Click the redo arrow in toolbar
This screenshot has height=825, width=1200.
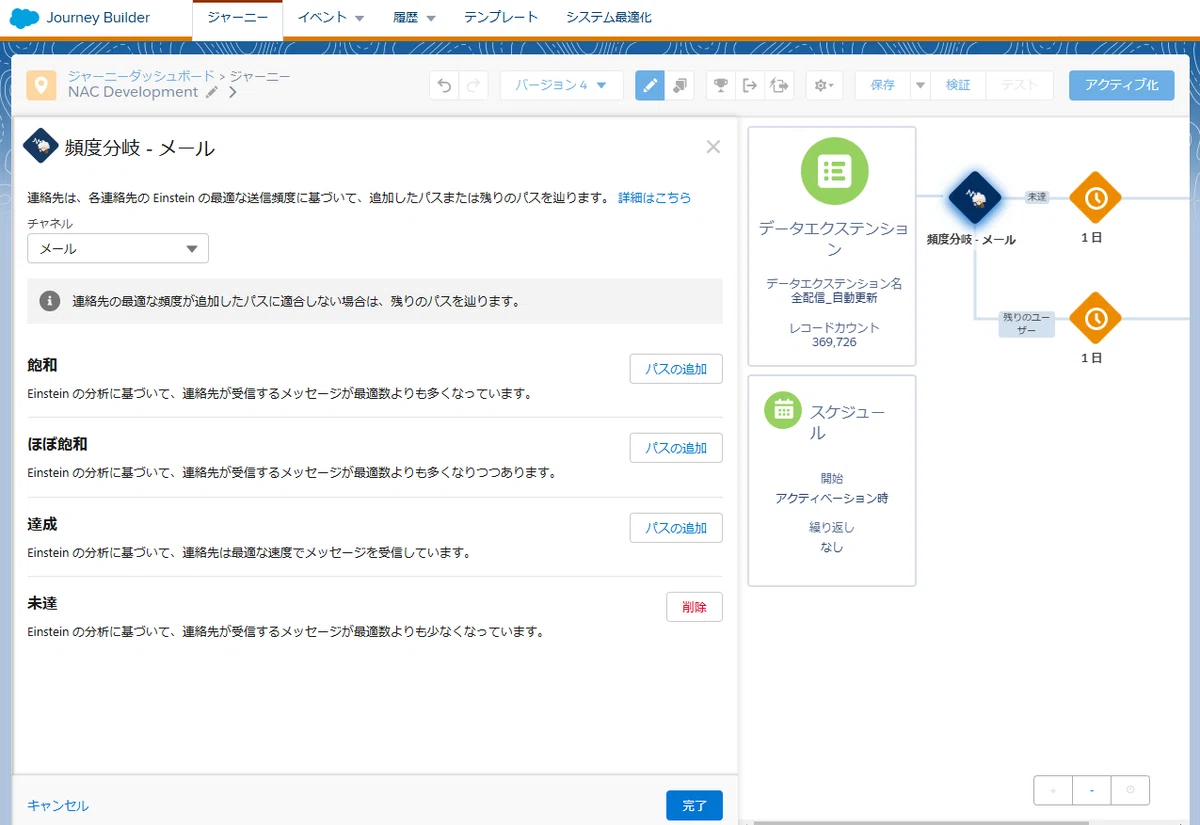click(473, 85)
